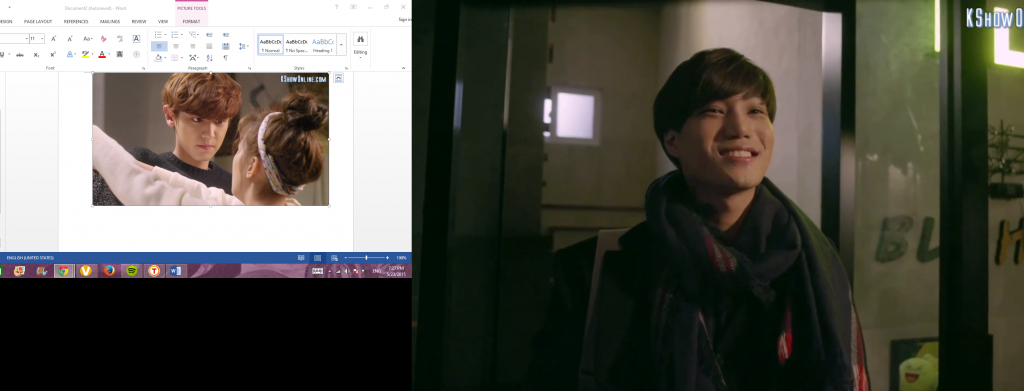This screenshot has height=391, width=1024.
Task: Open the Layout Options icon beside picture
Action: coord(338,78)
